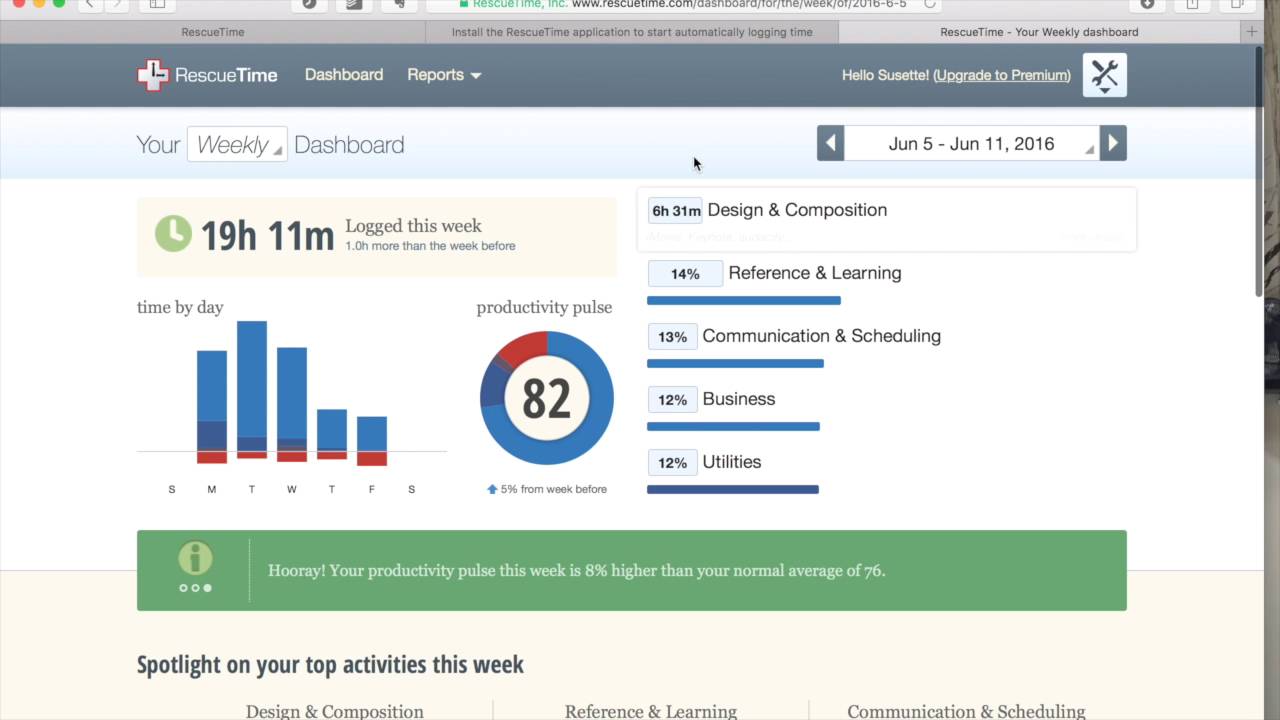Viewport: 1280px width, 720px height.
Task: Open Safari's downloads list
Action: (1148, 4)
